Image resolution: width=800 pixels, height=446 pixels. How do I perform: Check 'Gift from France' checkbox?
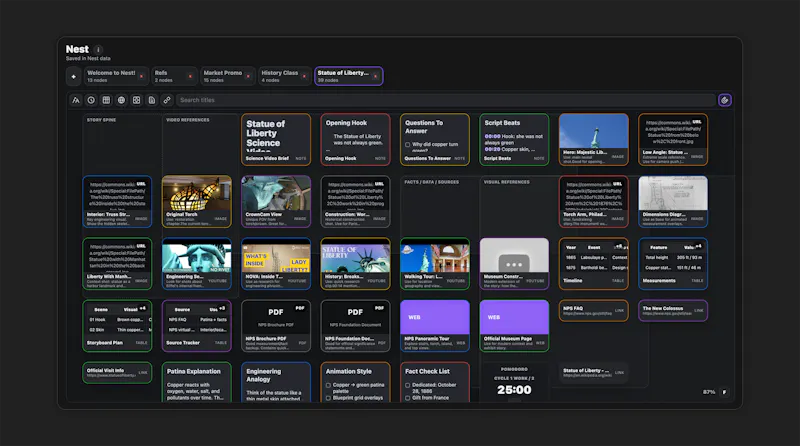pyautogui.click(x=408, y=398)
